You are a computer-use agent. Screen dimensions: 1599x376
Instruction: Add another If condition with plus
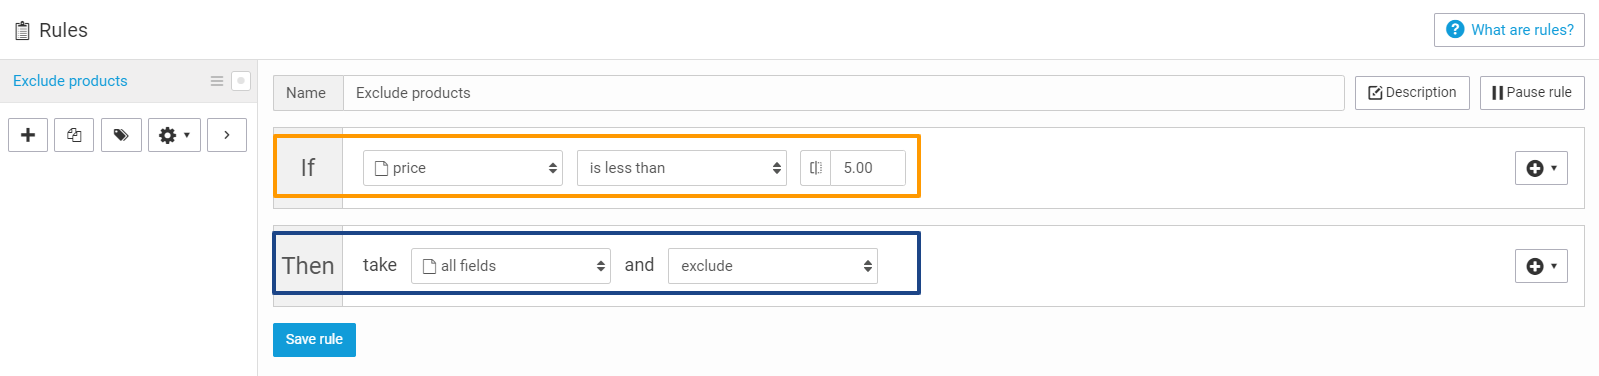click(x=1541, y=168)
